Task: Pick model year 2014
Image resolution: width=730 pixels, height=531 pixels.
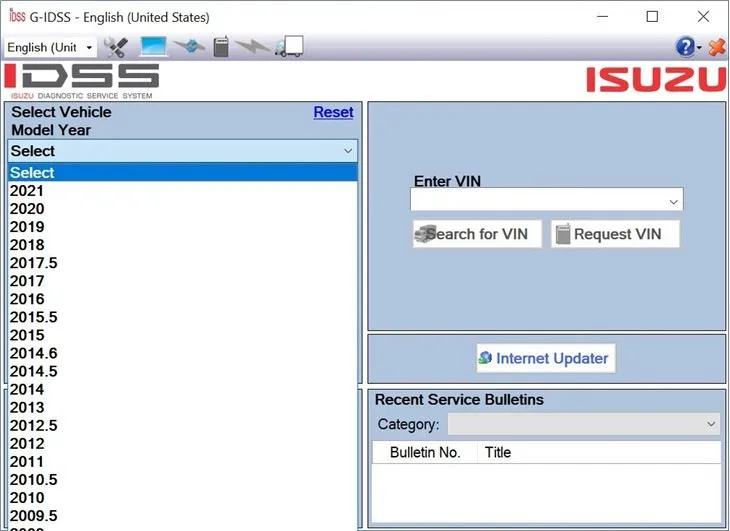Action: [182, 390]
